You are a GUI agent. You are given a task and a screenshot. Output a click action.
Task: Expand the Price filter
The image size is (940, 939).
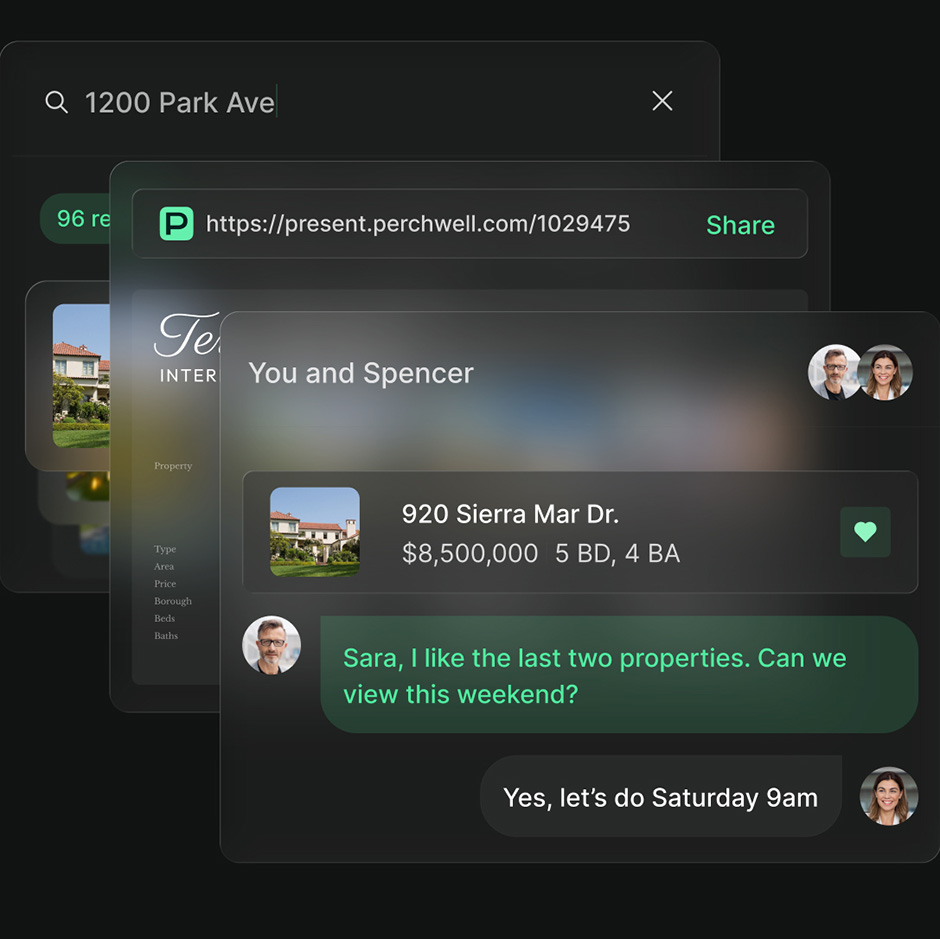click(x=165, y=584)
